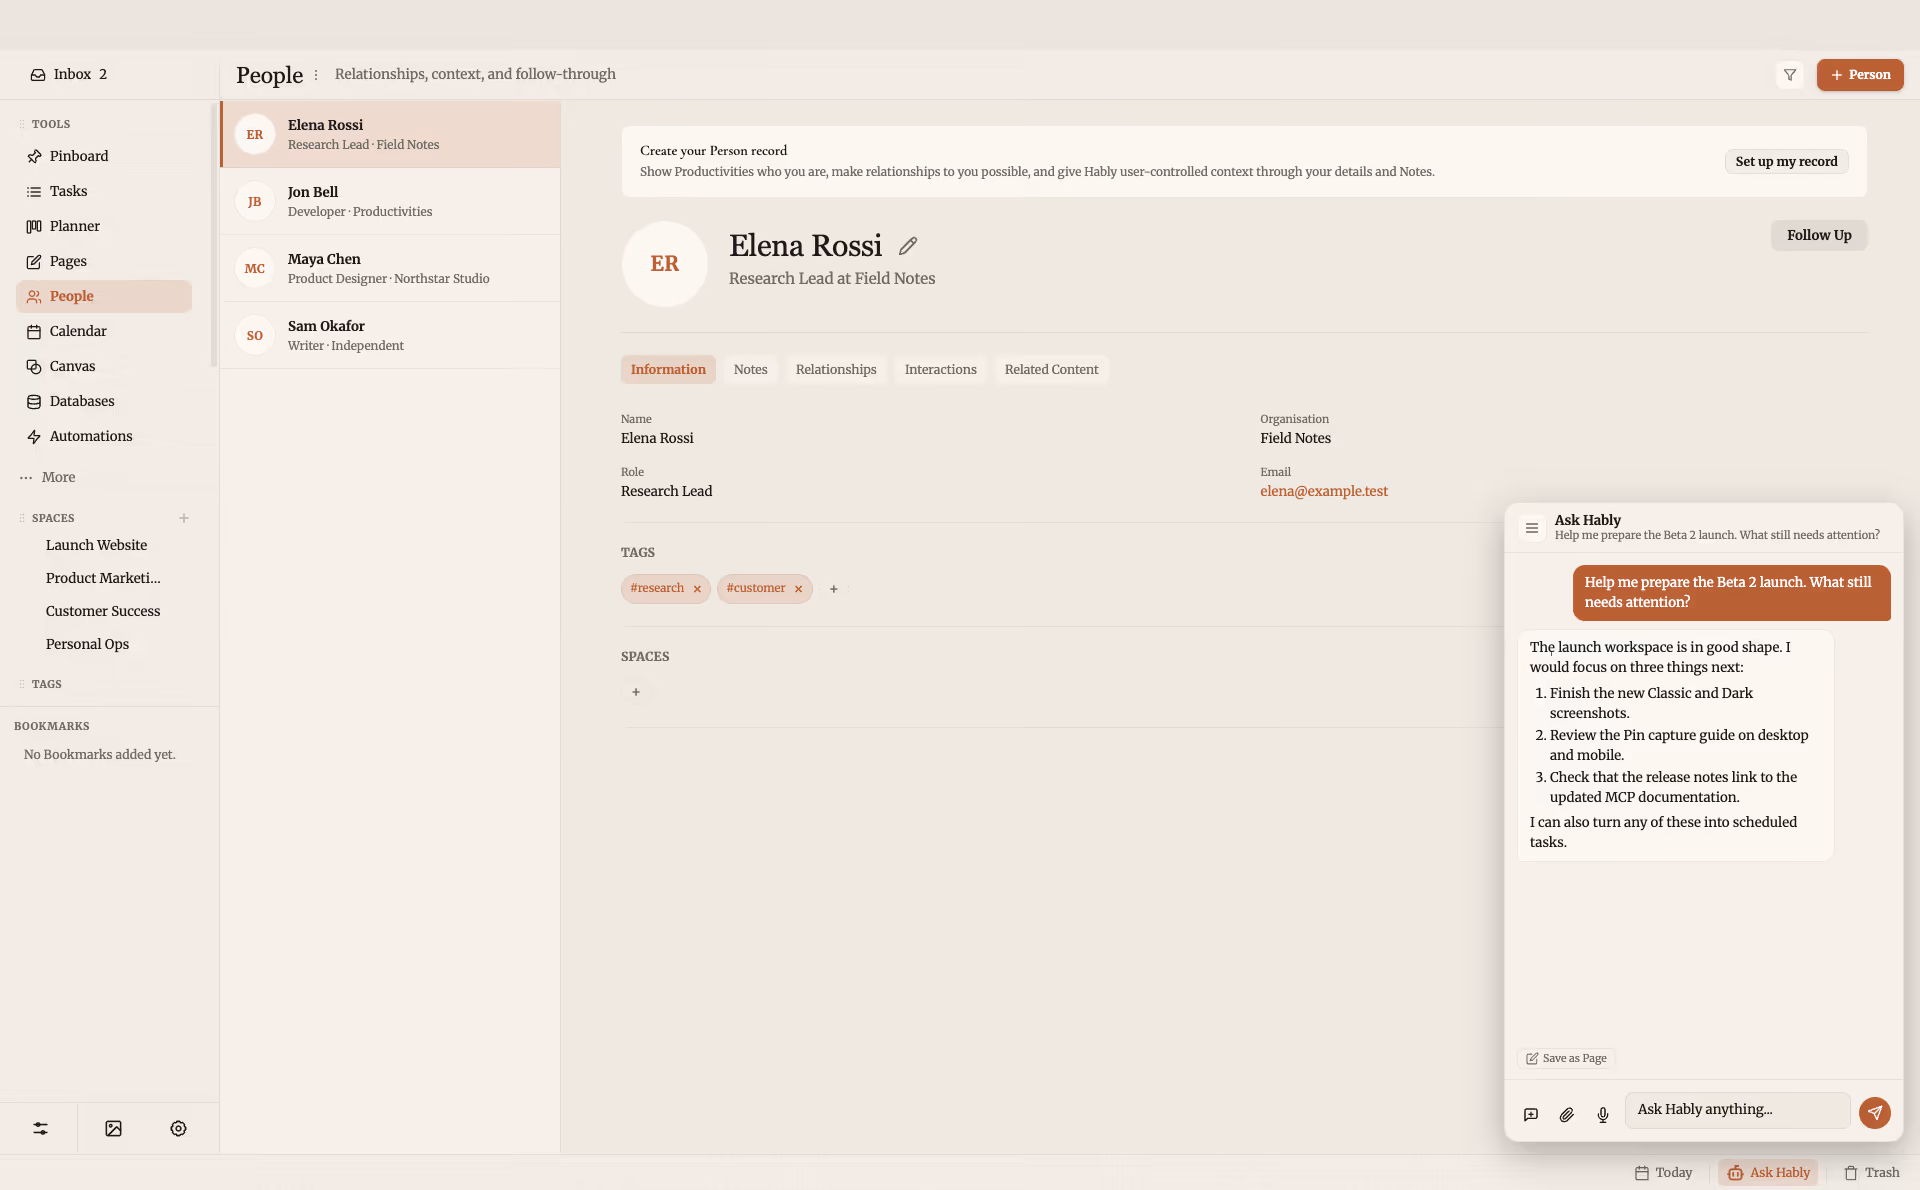Click the microphone voice input icon
The width and height of the screenshot is (1920, 1190).
(1603, 1114)
